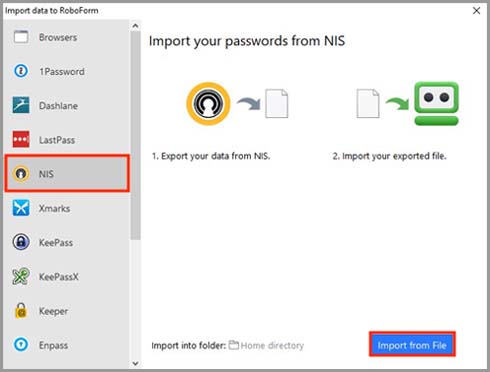Choose the Dashlane icon

pyautogui.click(x=21, y=105)
